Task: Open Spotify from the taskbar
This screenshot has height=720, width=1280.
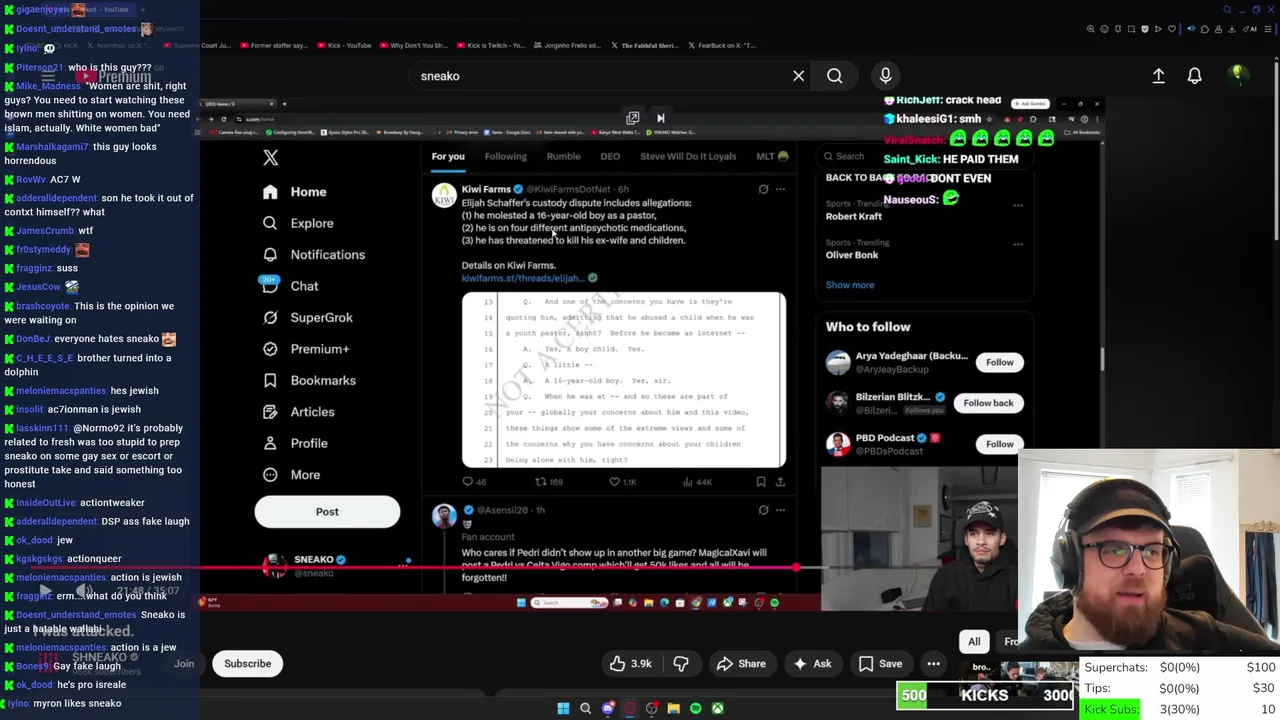Action: [696, 708]
